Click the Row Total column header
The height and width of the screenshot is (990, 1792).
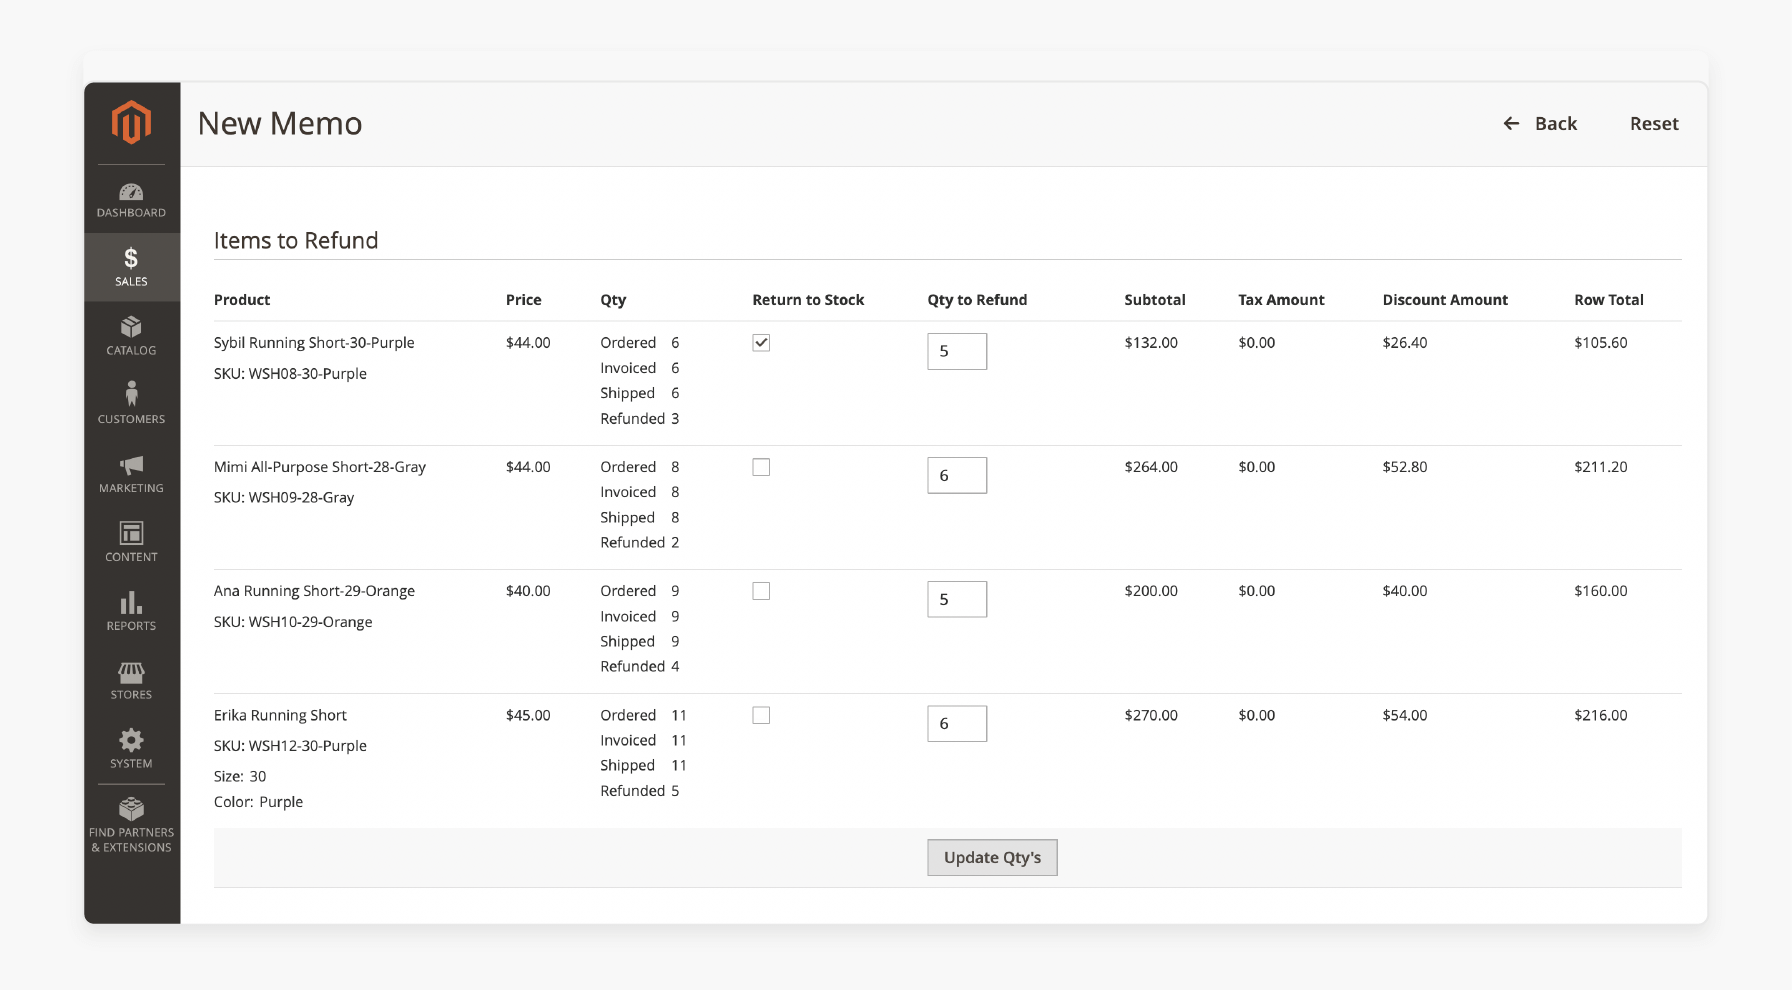[x=1609, y=300]
